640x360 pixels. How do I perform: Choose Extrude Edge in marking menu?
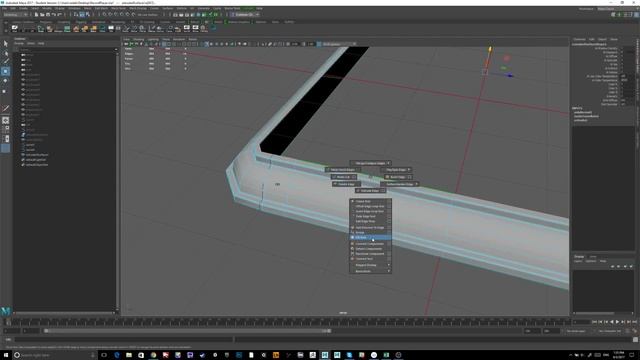370,191
